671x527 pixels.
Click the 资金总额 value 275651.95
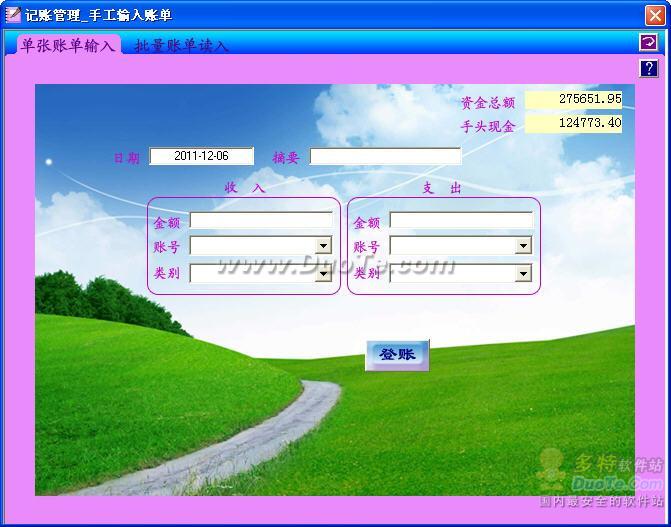[x=573, y=99]
